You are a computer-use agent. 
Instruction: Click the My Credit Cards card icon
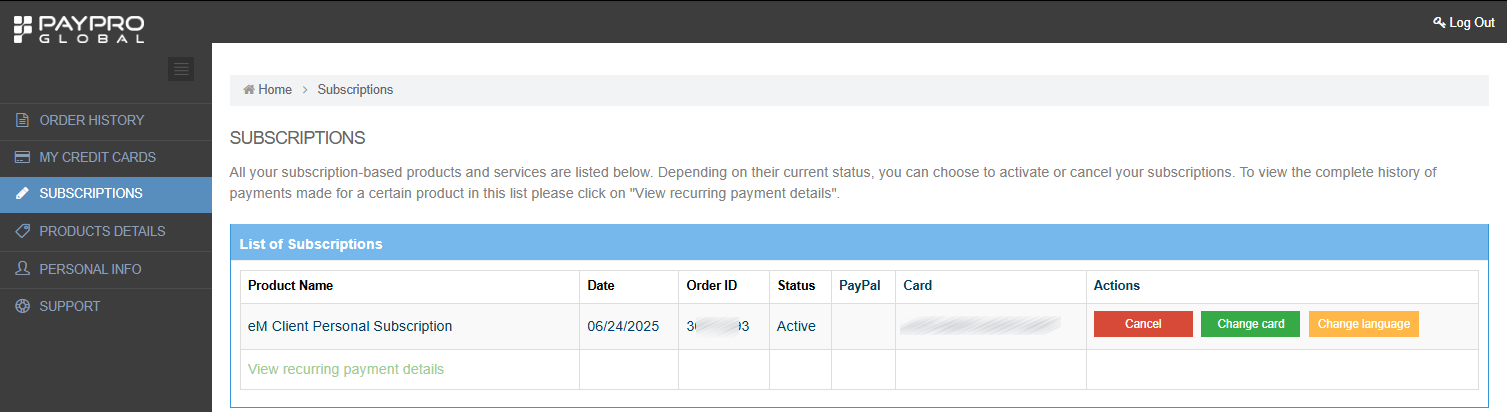pyautogui.click(x=21, y=158)
